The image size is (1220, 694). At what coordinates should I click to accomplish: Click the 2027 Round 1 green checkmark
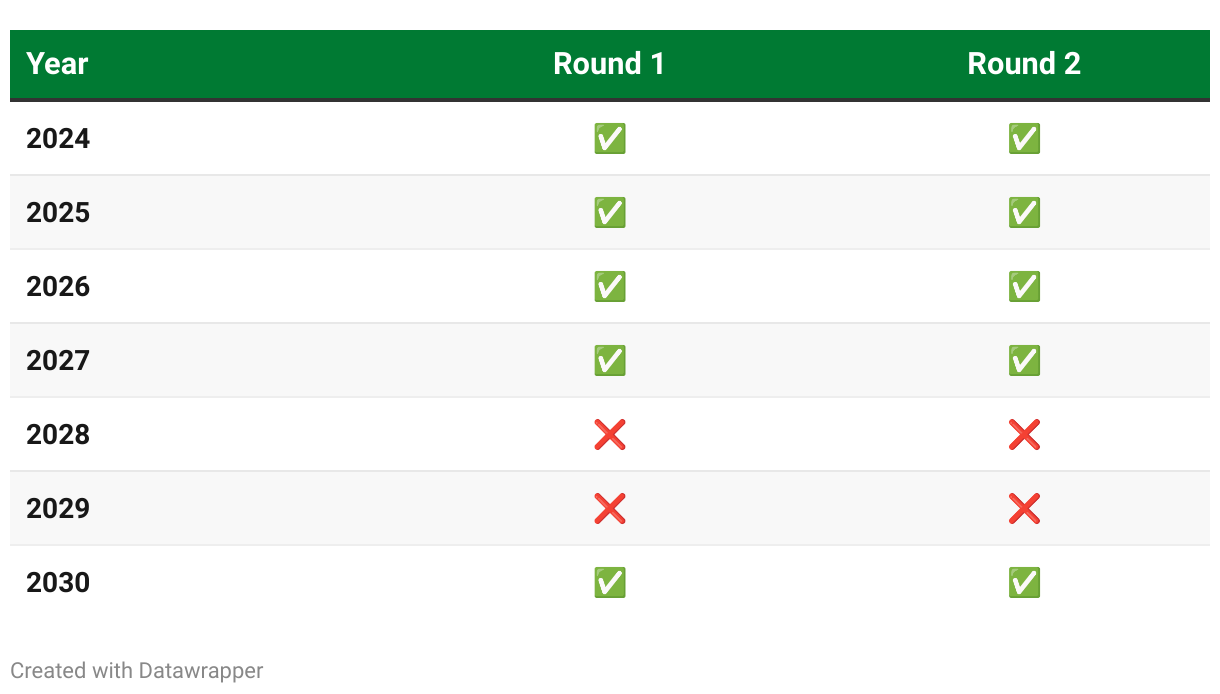point(609,361)
